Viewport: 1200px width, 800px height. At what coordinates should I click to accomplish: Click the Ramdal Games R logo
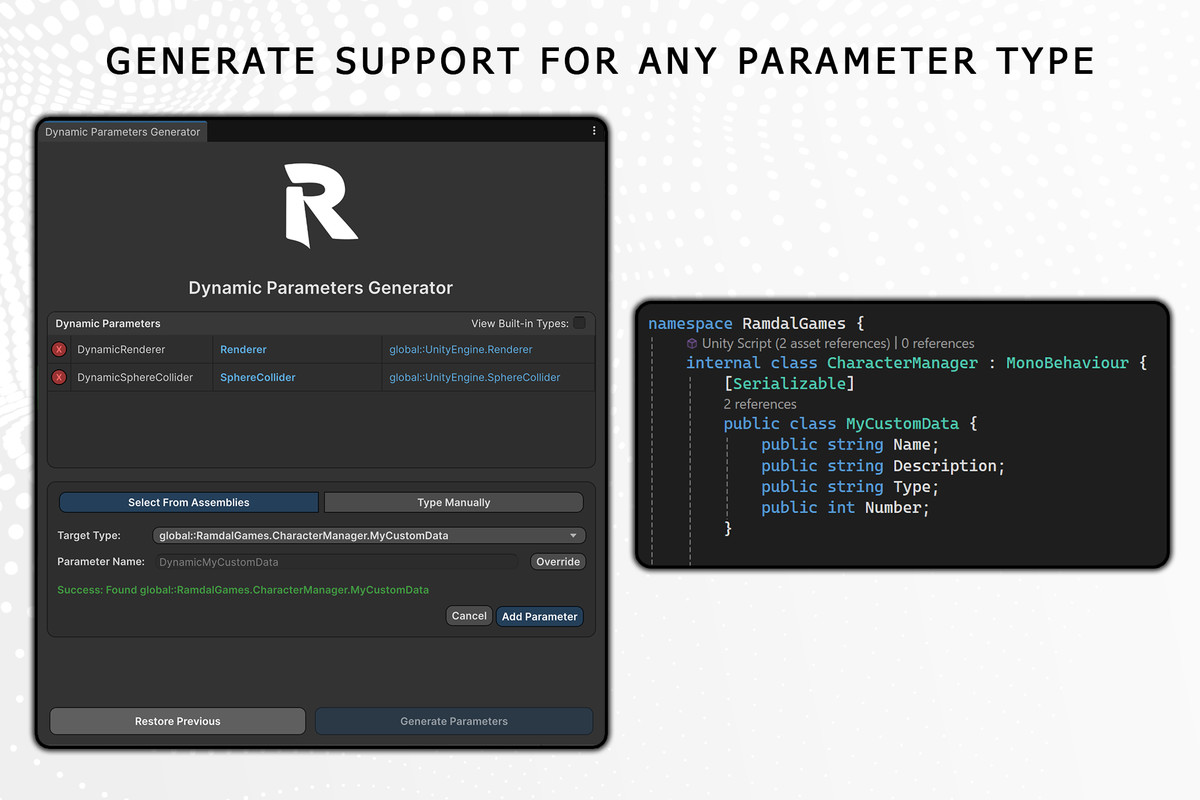(x=320, y=206)
